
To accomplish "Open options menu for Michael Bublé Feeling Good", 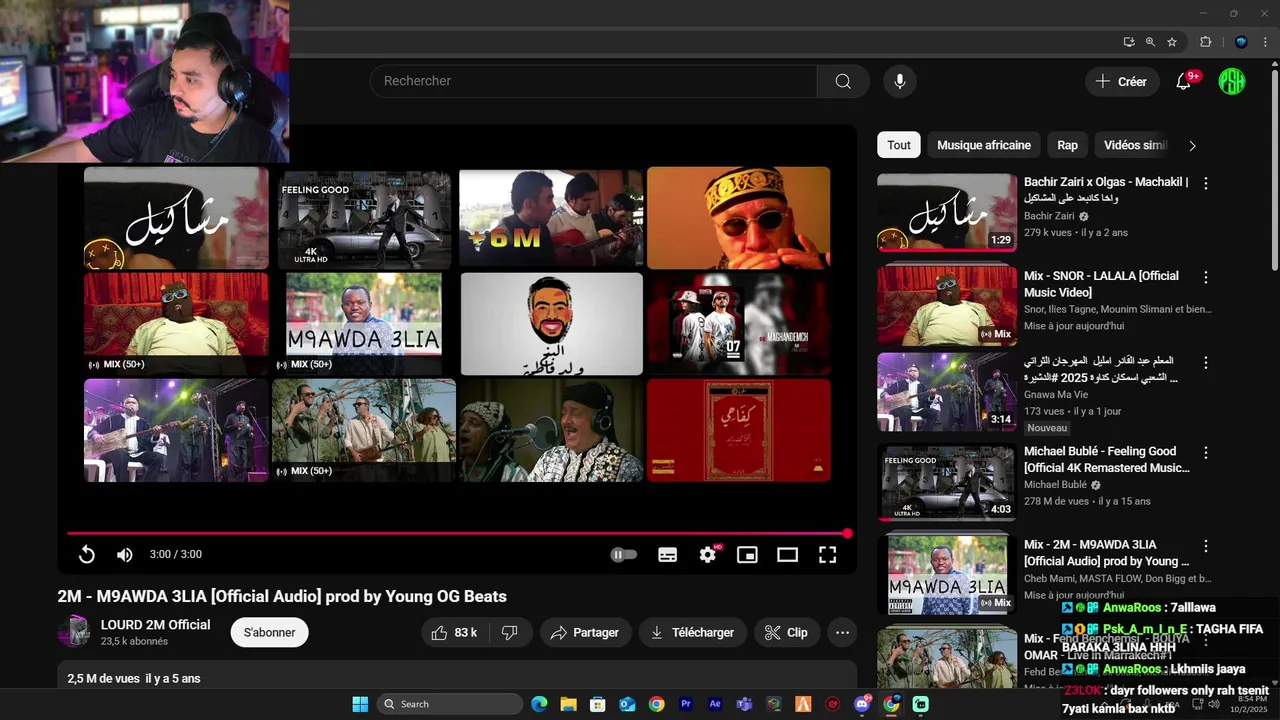I will (1206, 453).
